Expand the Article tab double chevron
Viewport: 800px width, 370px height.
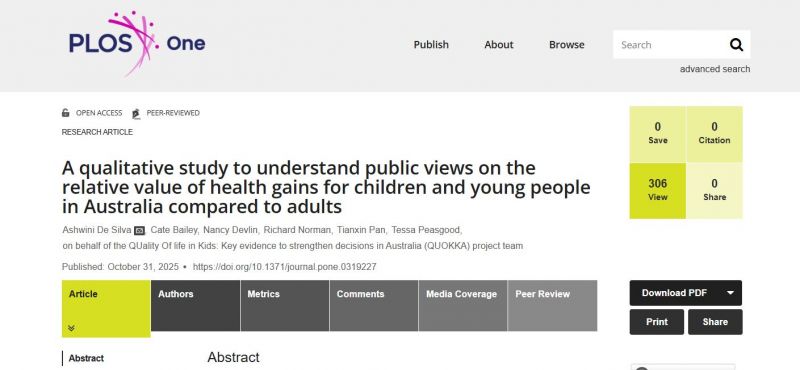71,328
